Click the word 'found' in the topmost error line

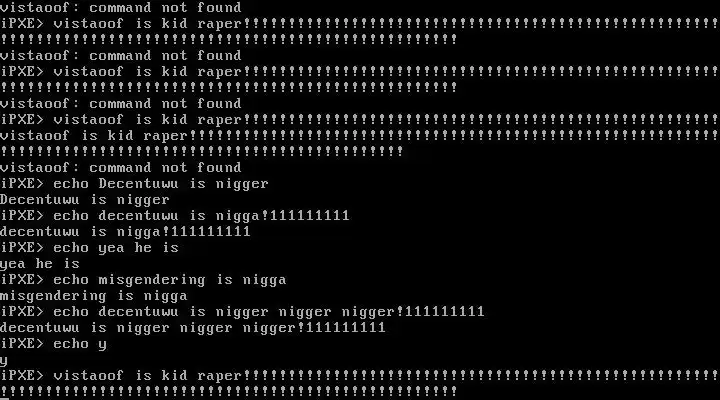pyautogui.click(x=219, y=7)
